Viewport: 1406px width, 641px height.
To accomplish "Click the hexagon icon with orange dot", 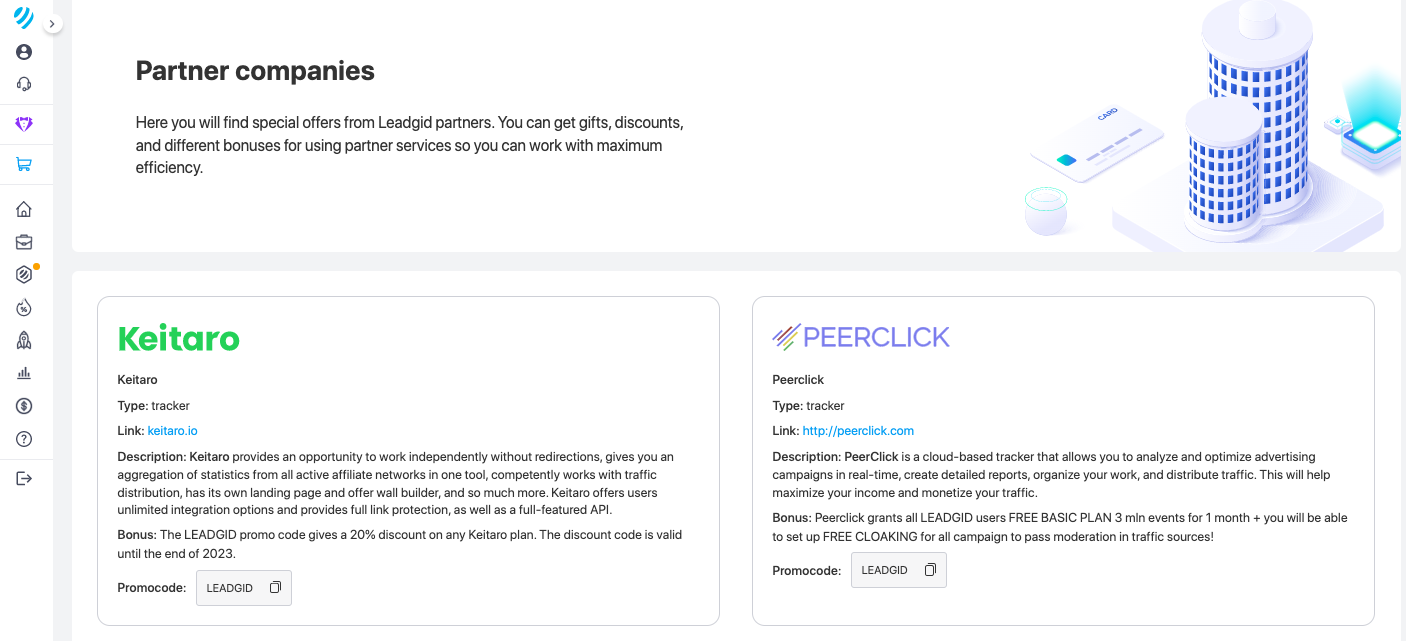I will click(x=25, y=274).
